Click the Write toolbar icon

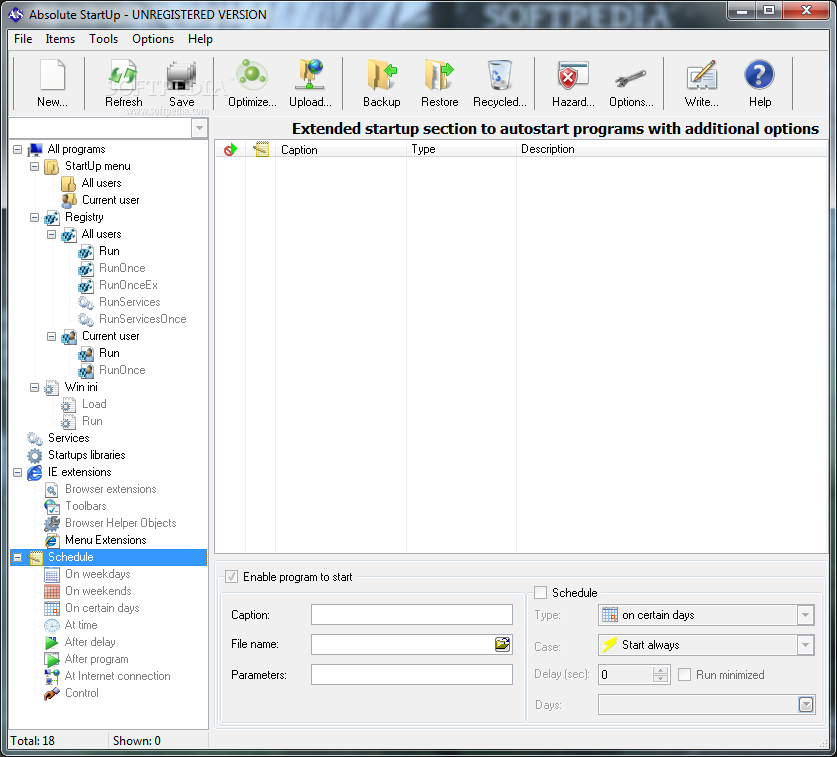tap(701, 83)
